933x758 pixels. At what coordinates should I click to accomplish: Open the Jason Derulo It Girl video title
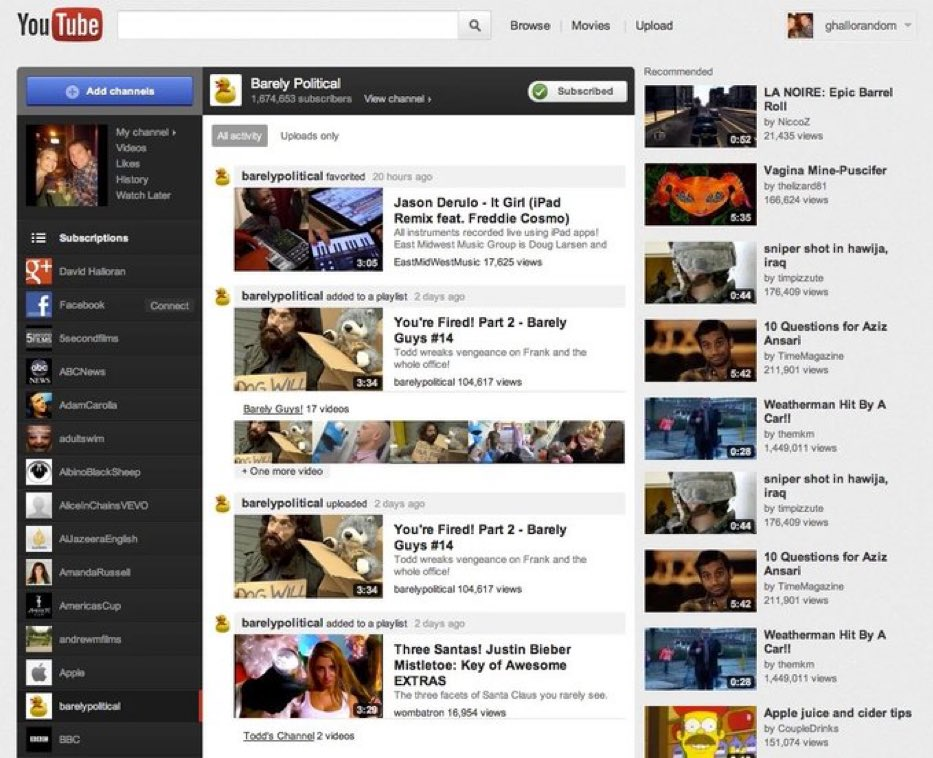pos(481,210)
